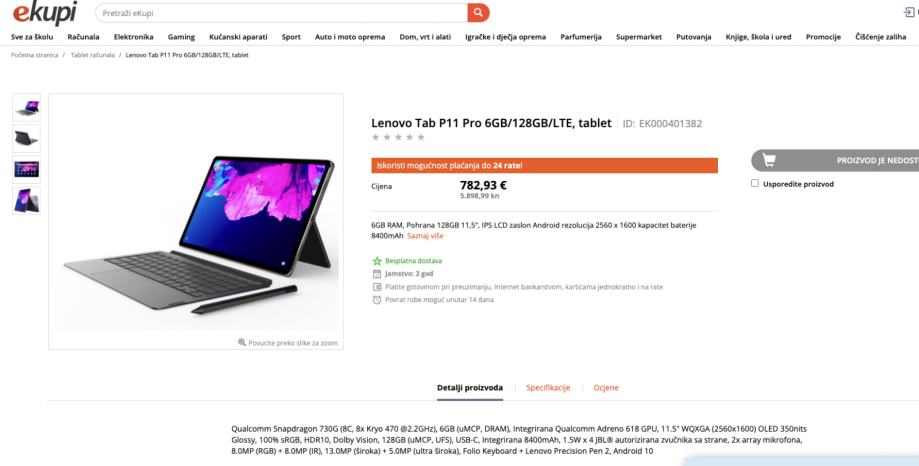Open the Kućanski aparati category menu
The height and width of the screenshot is (466, 919).
pyautogui.click(x=238, y=37)
